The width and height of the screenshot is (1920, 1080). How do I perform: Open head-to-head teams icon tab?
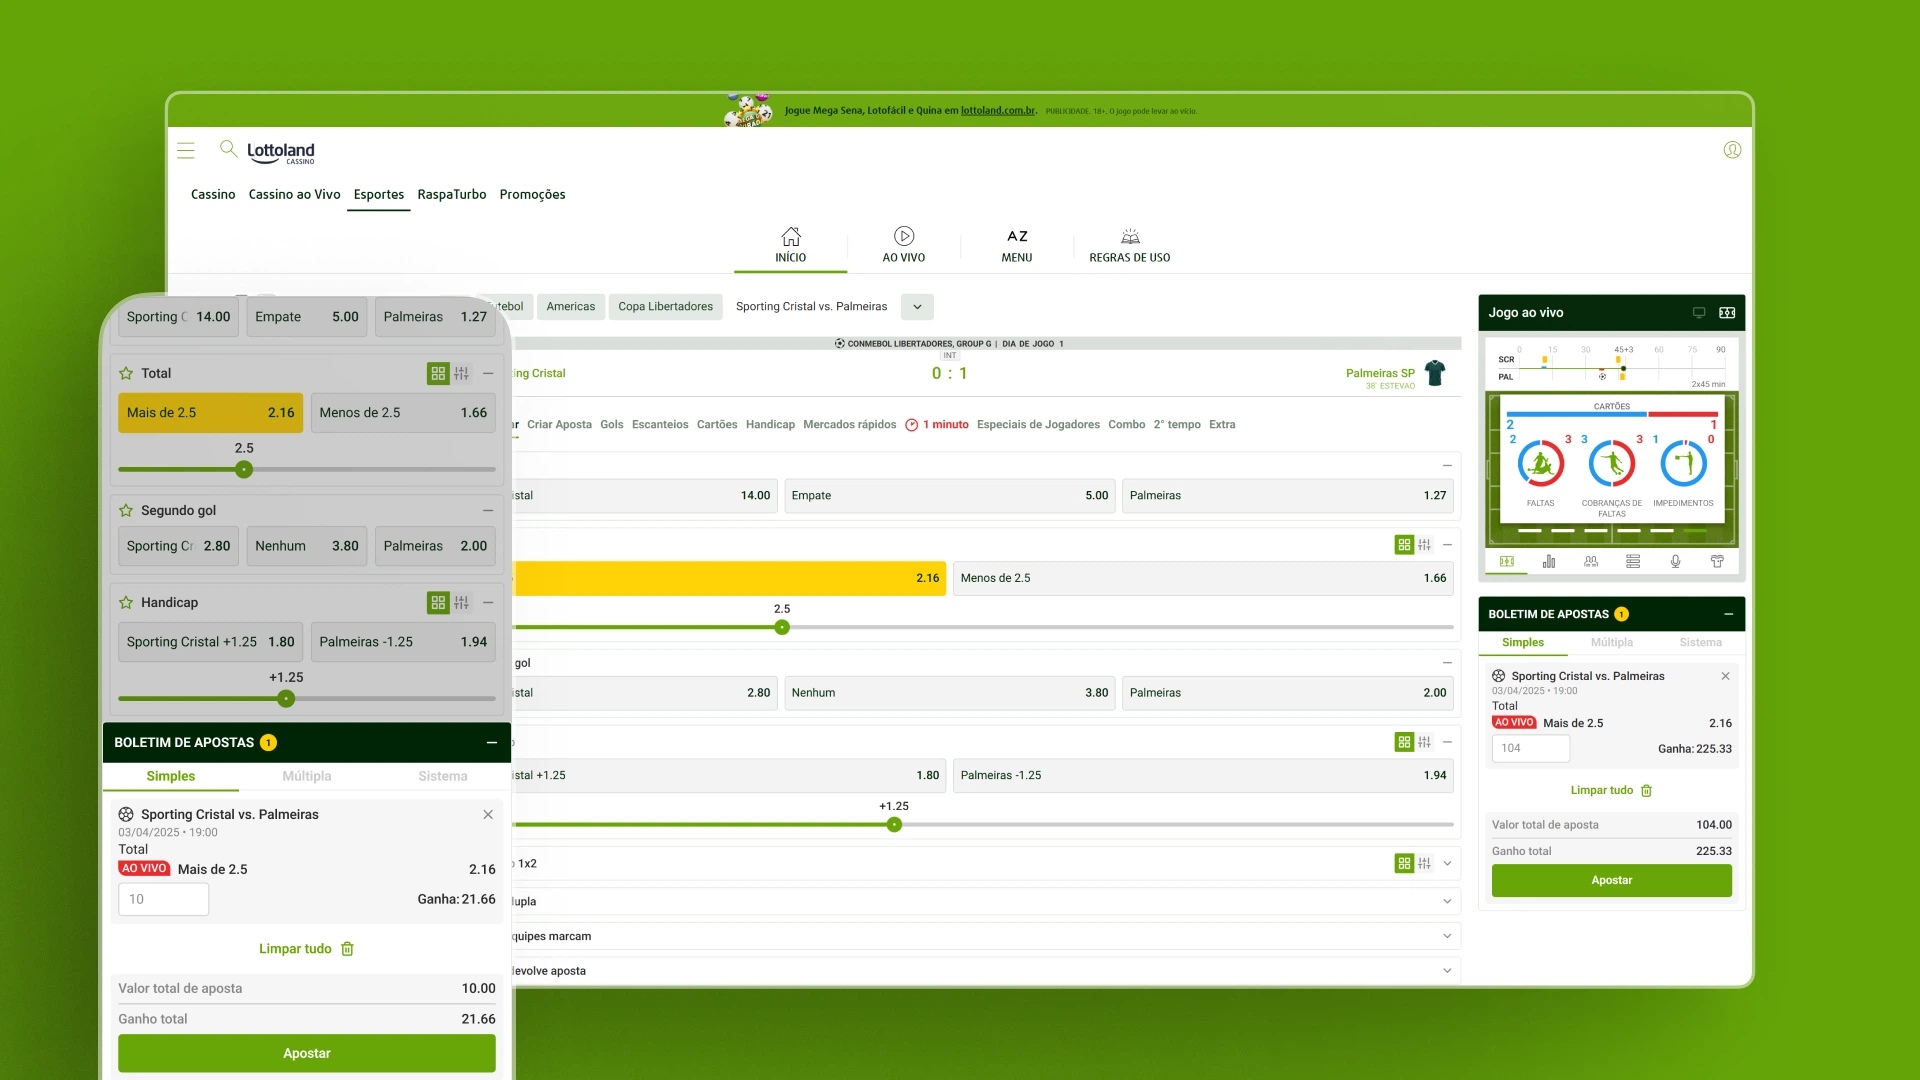pyautogui.click(x=1591, y=562)
